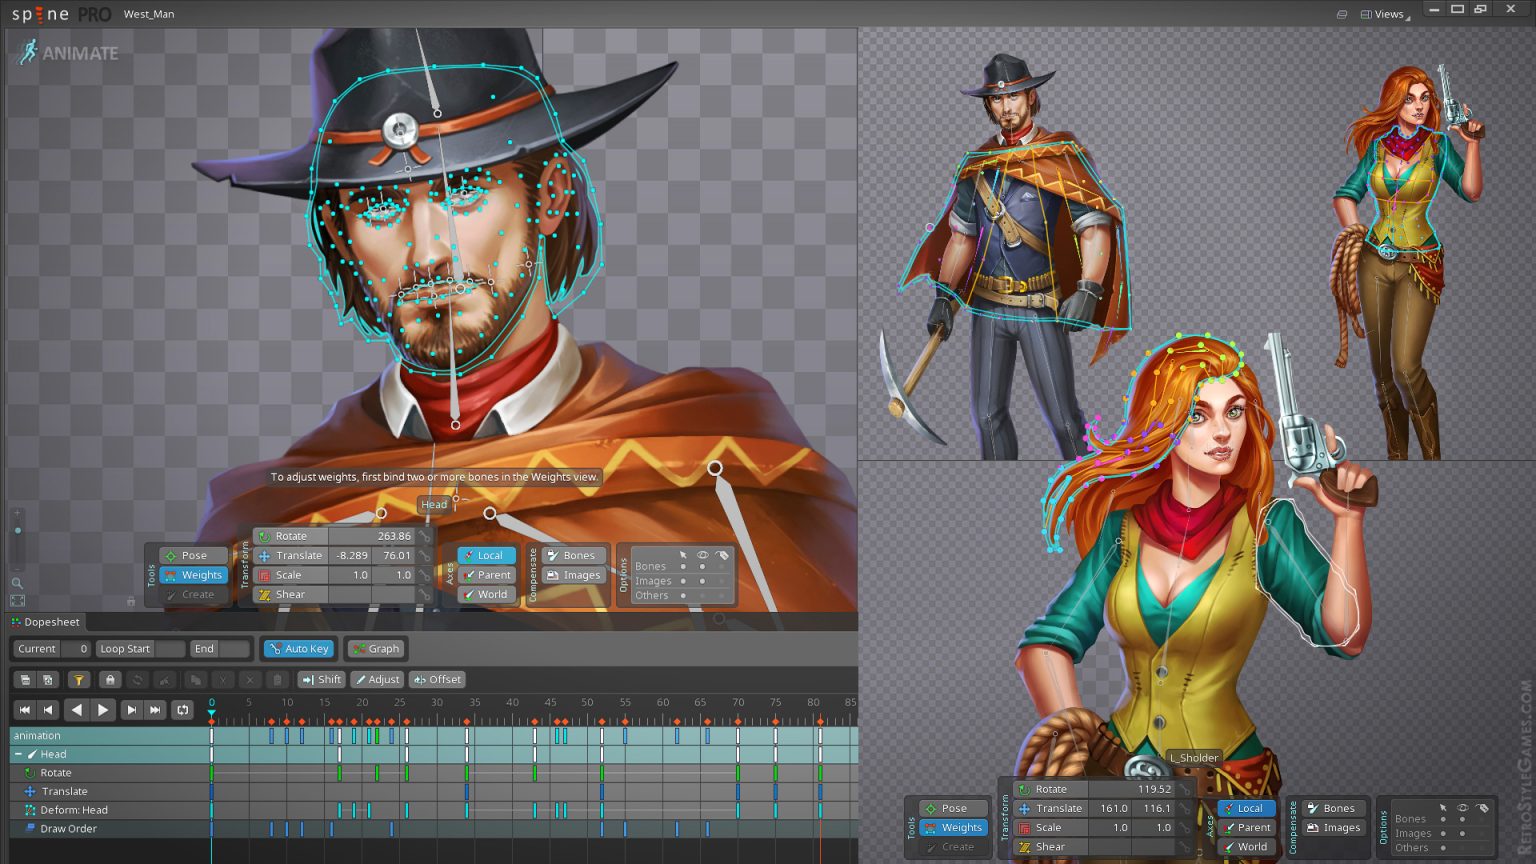Switch to the Dopesheet tab
Viewport: 1536px width, 864px height.
click(x=45, y=621)
